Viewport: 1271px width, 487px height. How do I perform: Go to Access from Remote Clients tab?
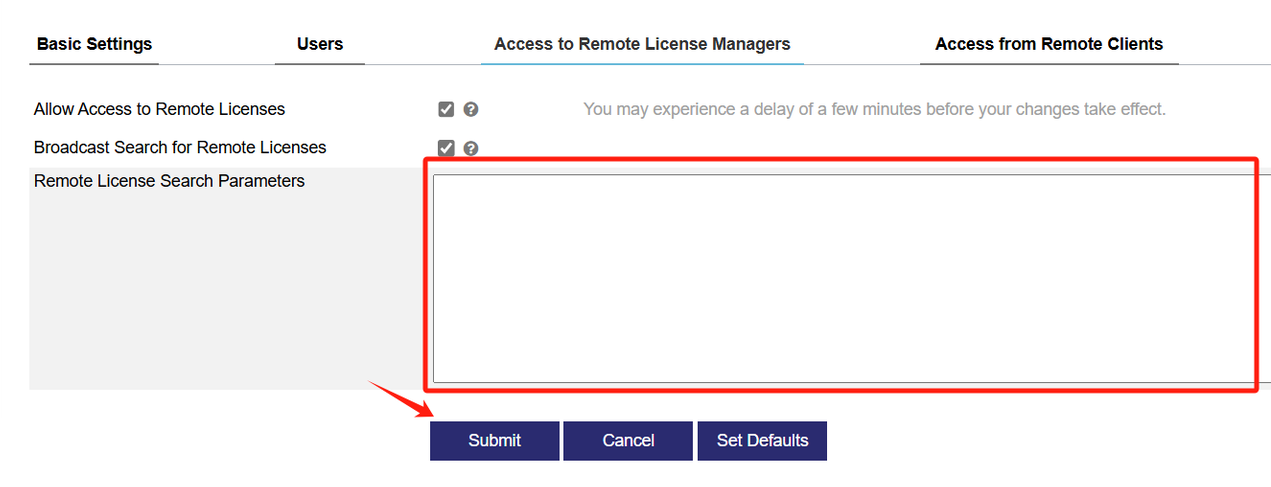tap(1049, 44)
